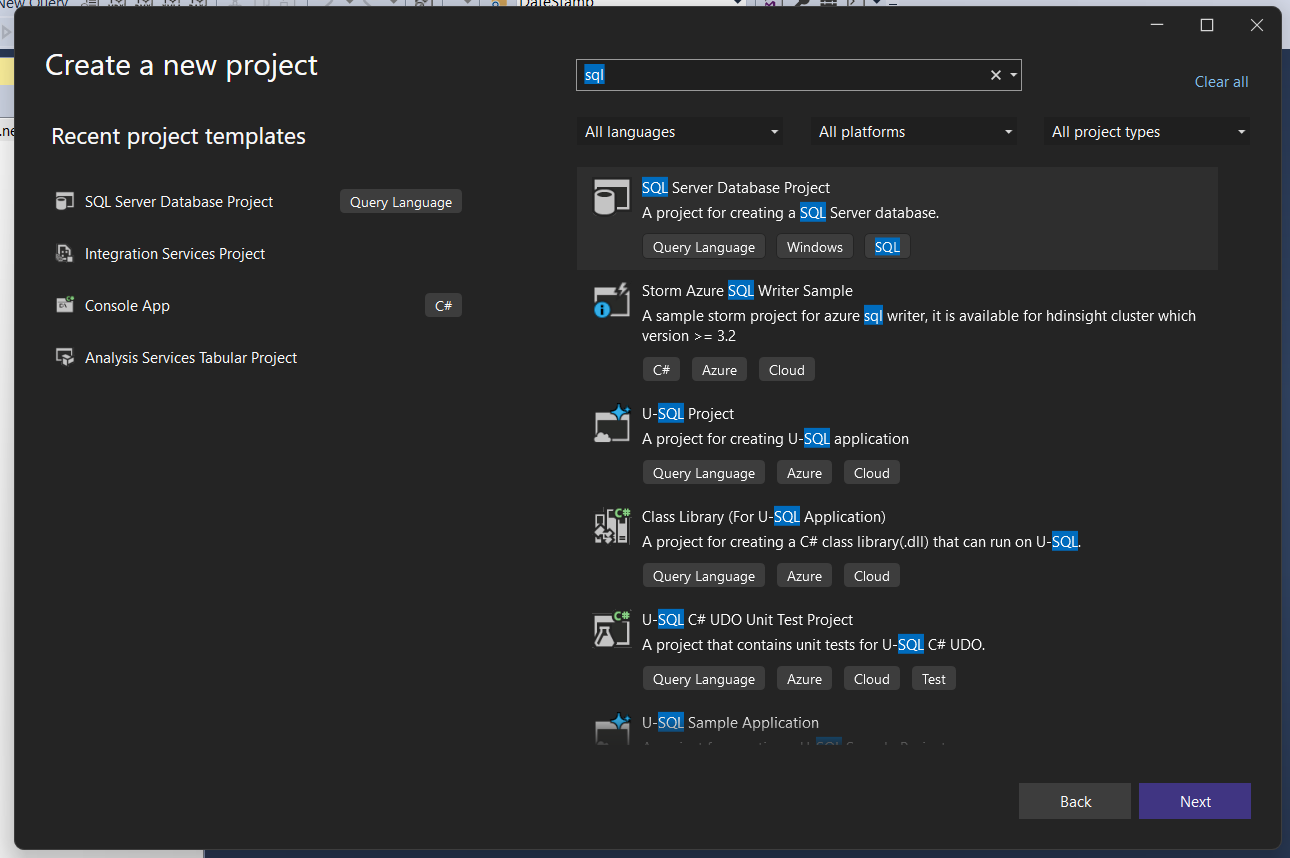Click the description starting 'A sample storm project for azure'

[x=919, y=326]
